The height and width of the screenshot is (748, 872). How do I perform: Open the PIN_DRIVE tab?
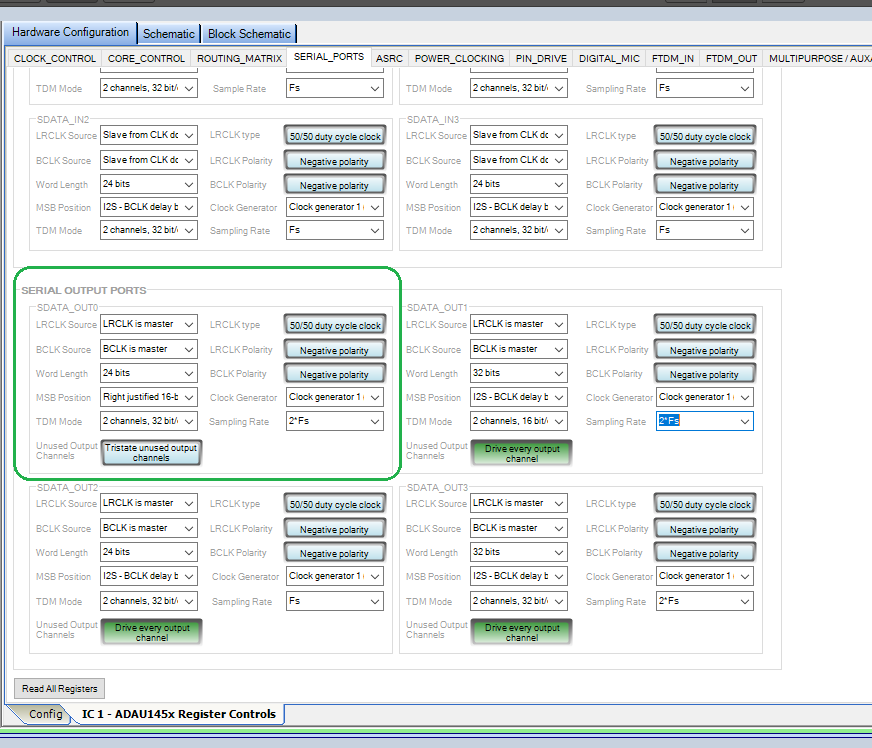pyautogui.click(x=541, y=58)
